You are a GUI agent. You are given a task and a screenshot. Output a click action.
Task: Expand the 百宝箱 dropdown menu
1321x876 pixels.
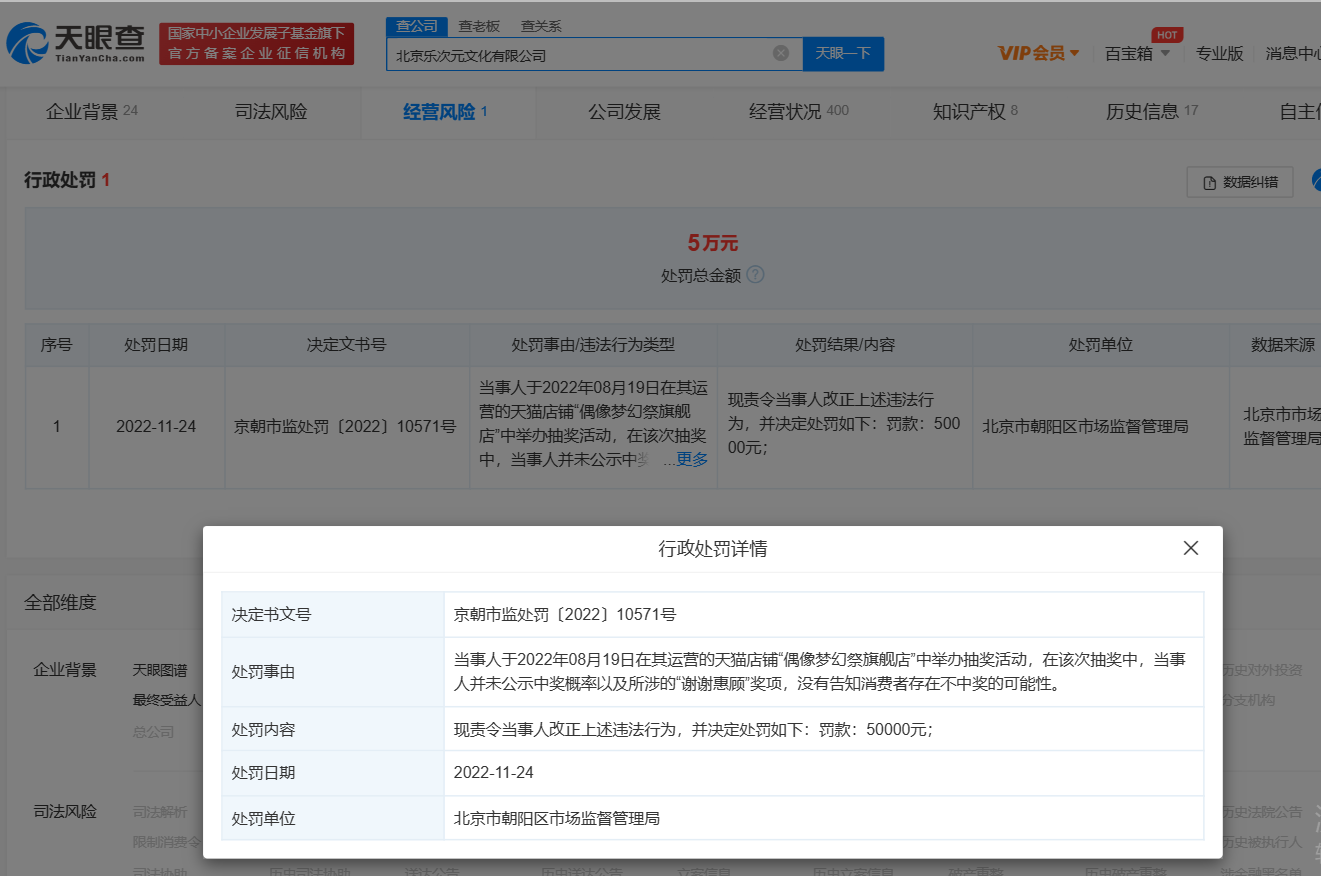pos(1137,54)
